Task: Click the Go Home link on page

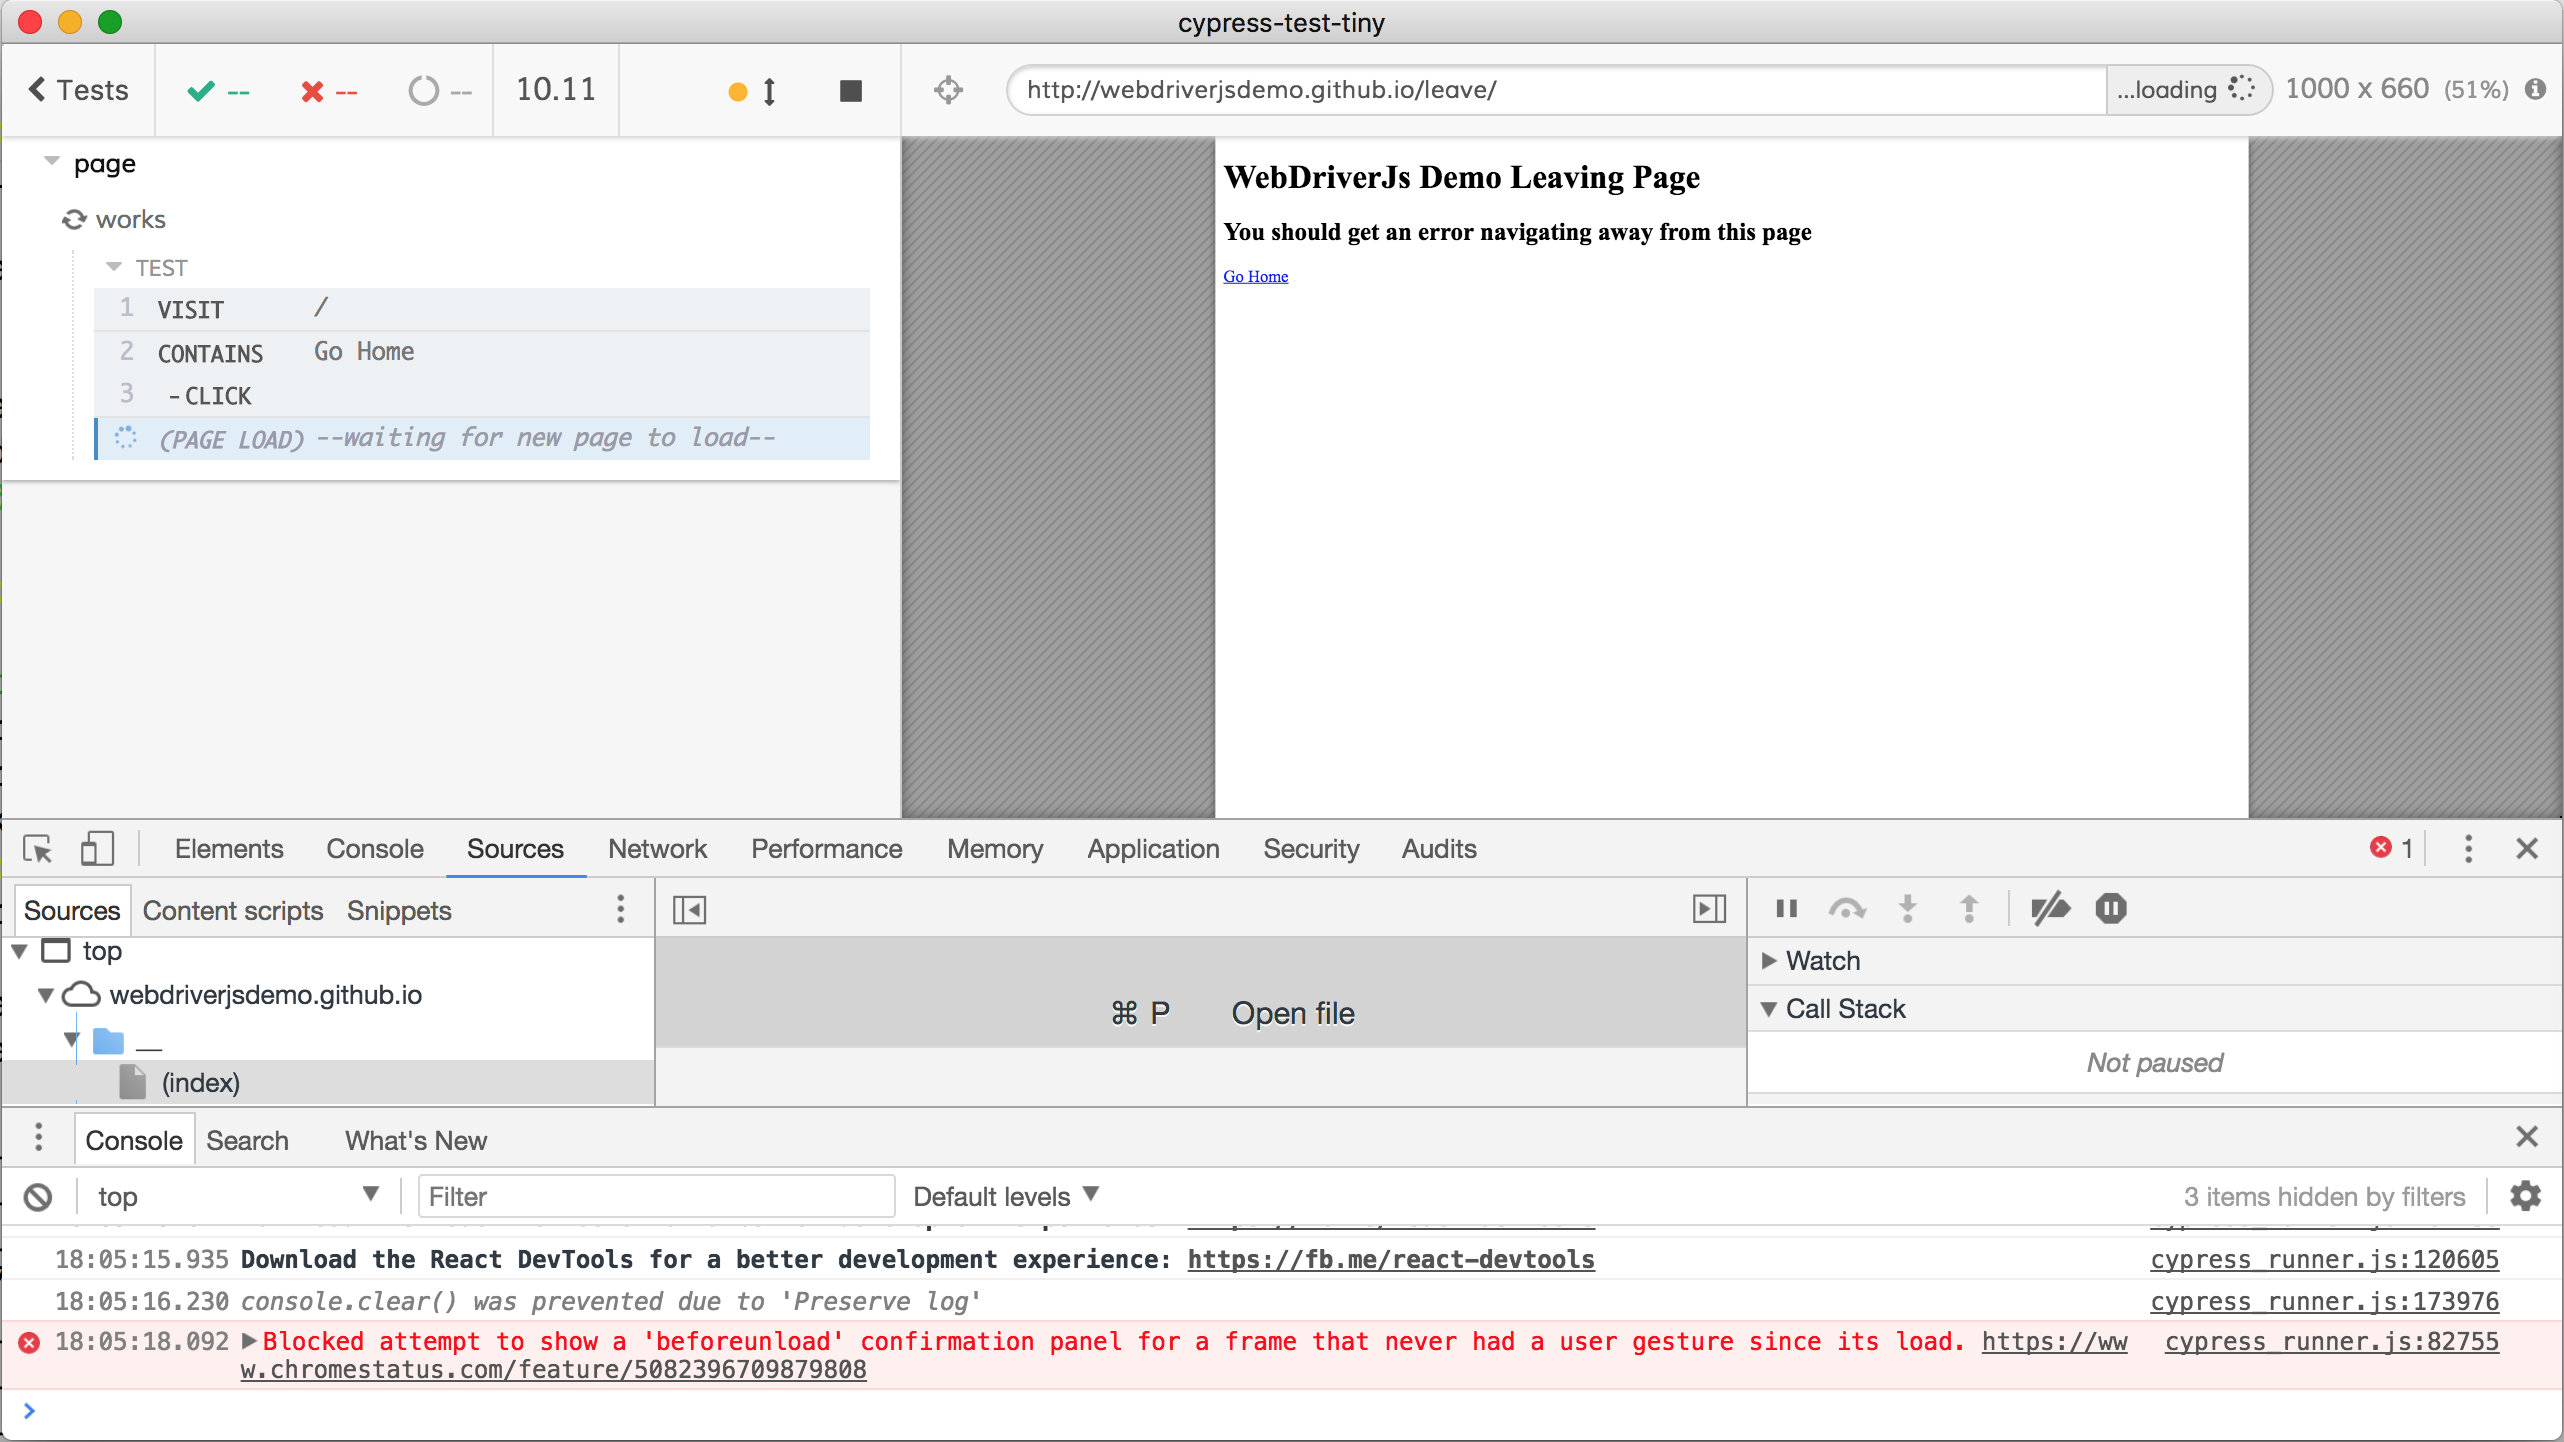Action: click(x=1256, y=276)
